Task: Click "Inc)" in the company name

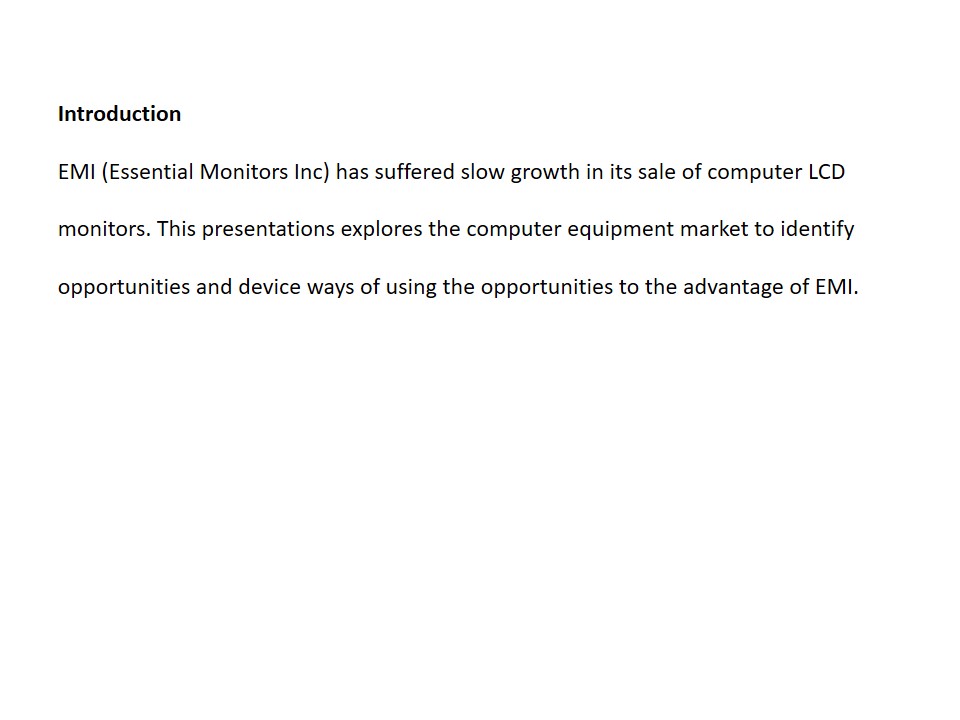Action: pyautogui.click(x=311, y=172)
